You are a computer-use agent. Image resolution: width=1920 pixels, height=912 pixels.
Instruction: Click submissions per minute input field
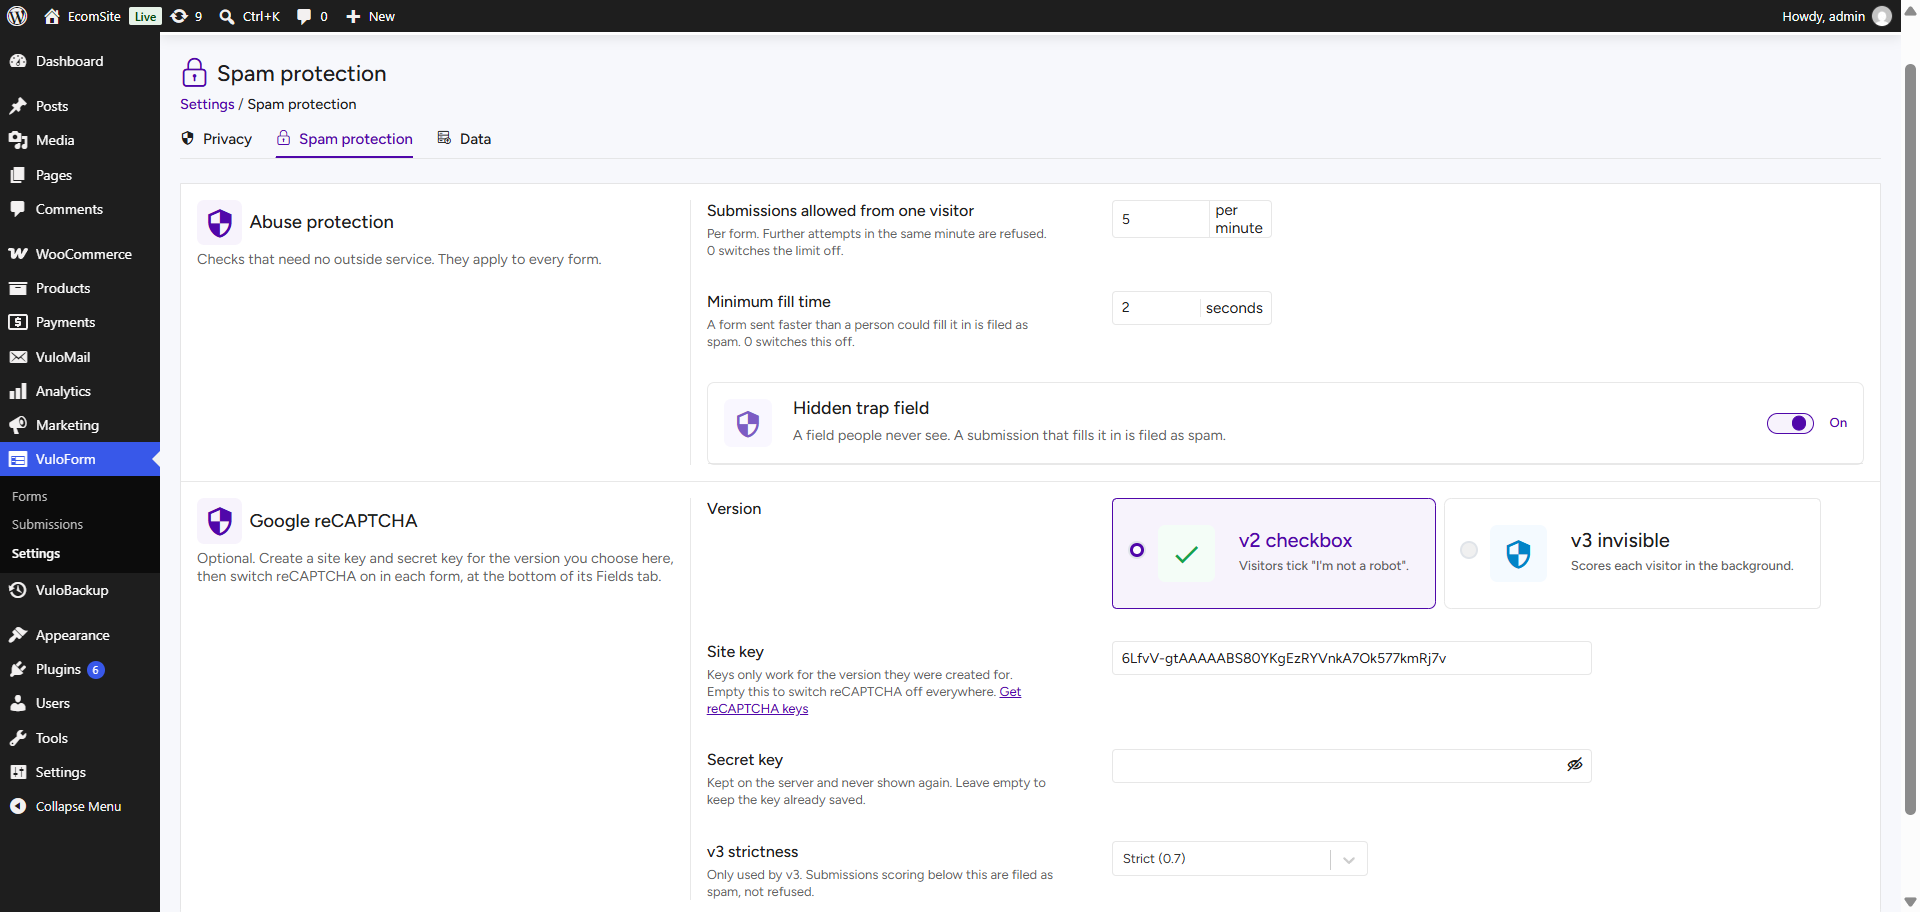click(1160, 219)
